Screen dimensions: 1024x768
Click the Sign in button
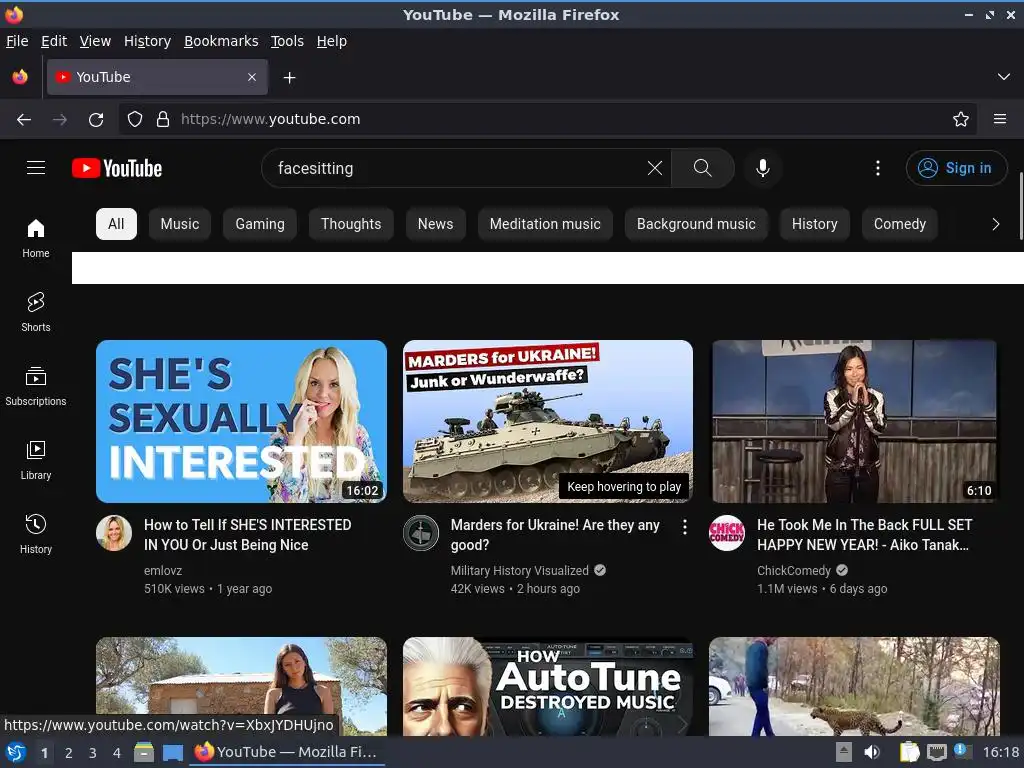point(956,168)
